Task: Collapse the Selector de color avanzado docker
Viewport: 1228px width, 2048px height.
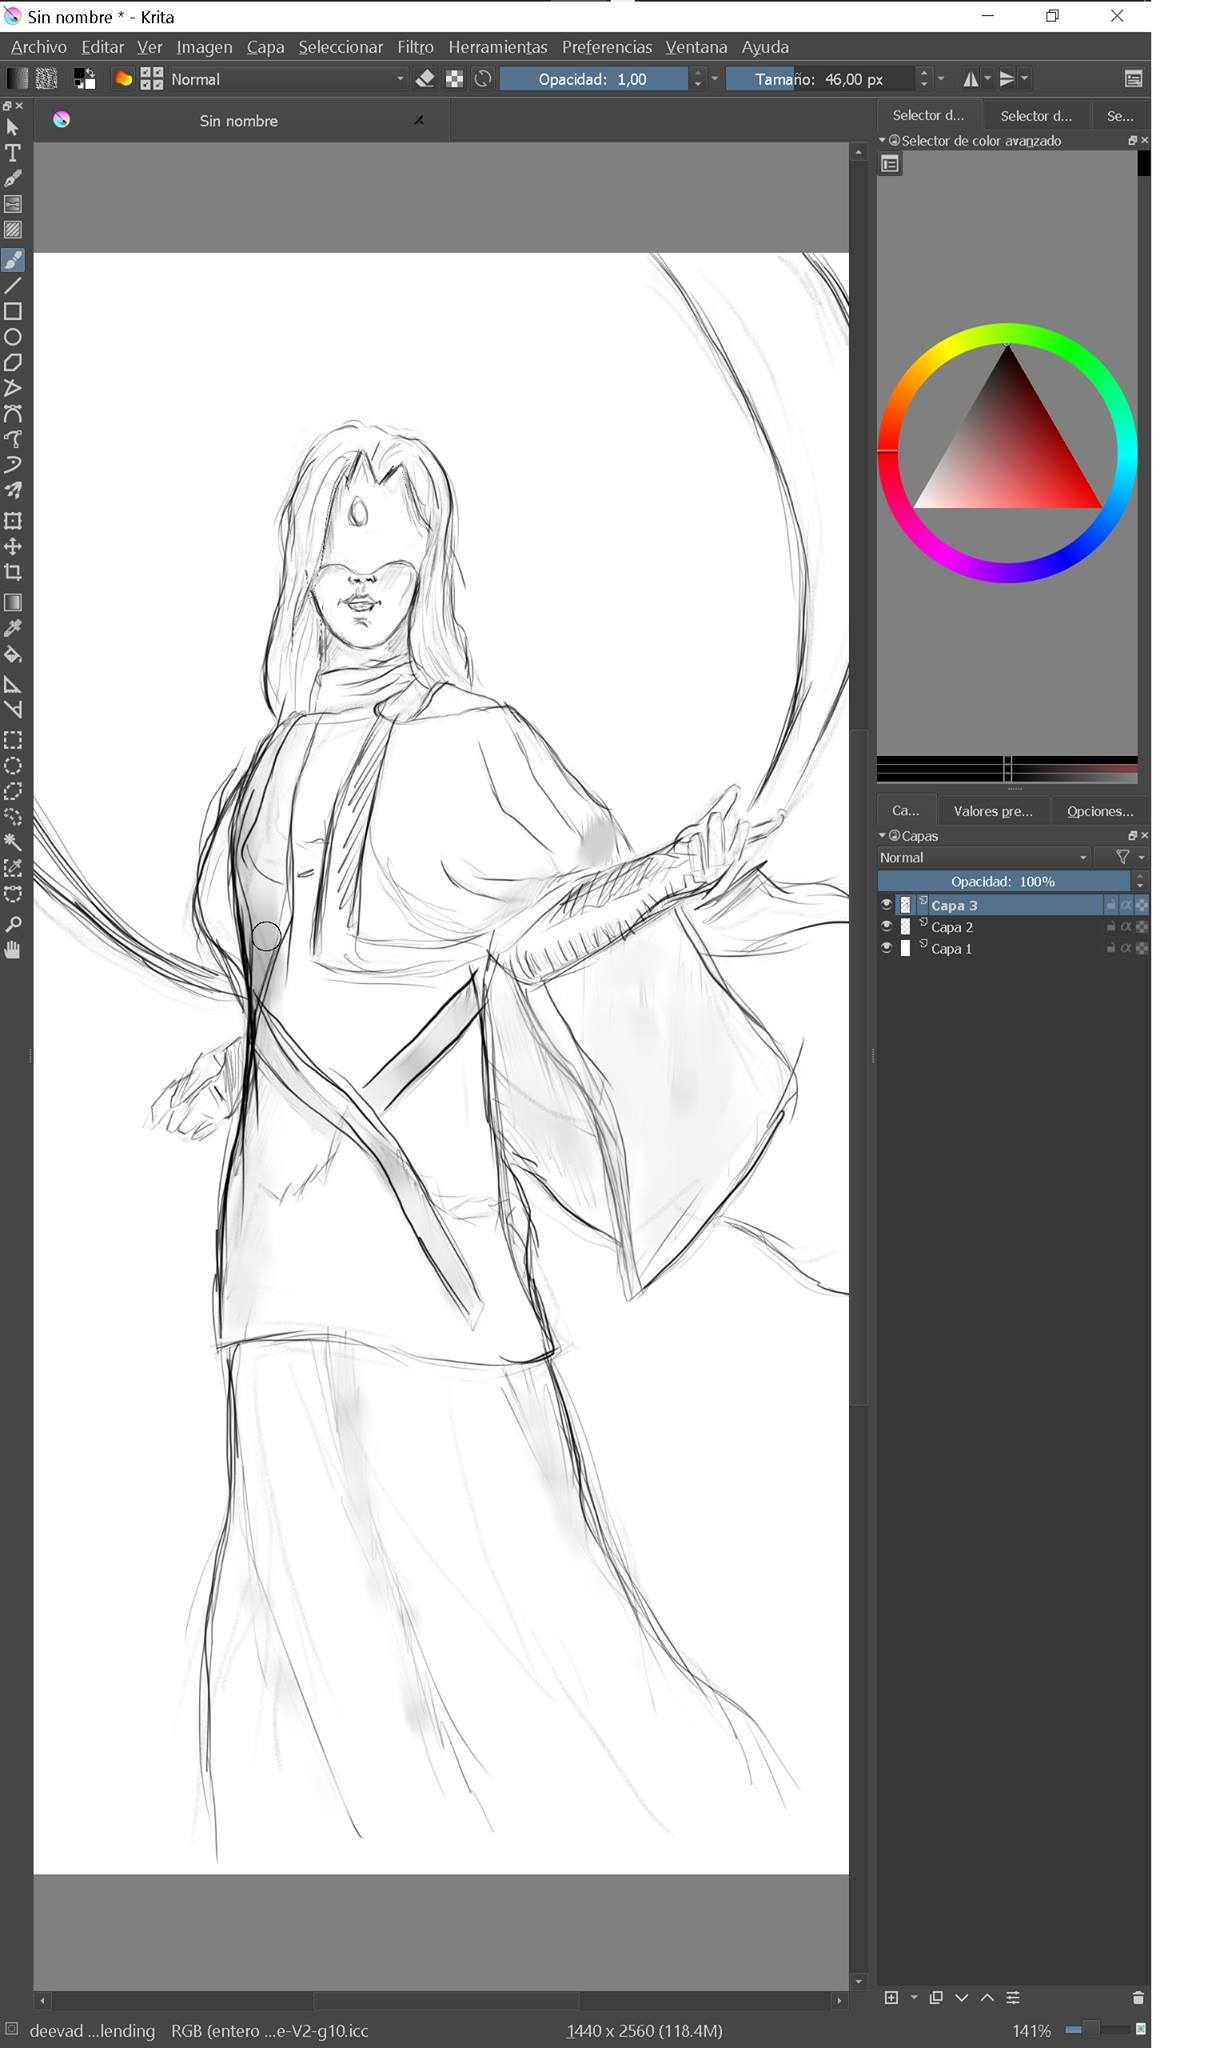Action: (x=882, y=140)
